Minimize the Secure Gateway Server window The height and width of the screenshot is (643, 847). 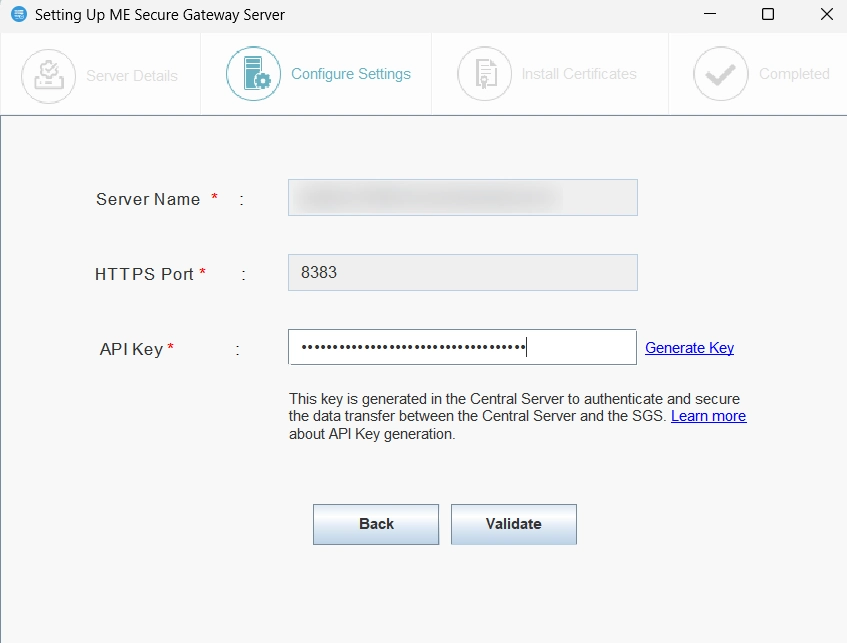(709, 14)
